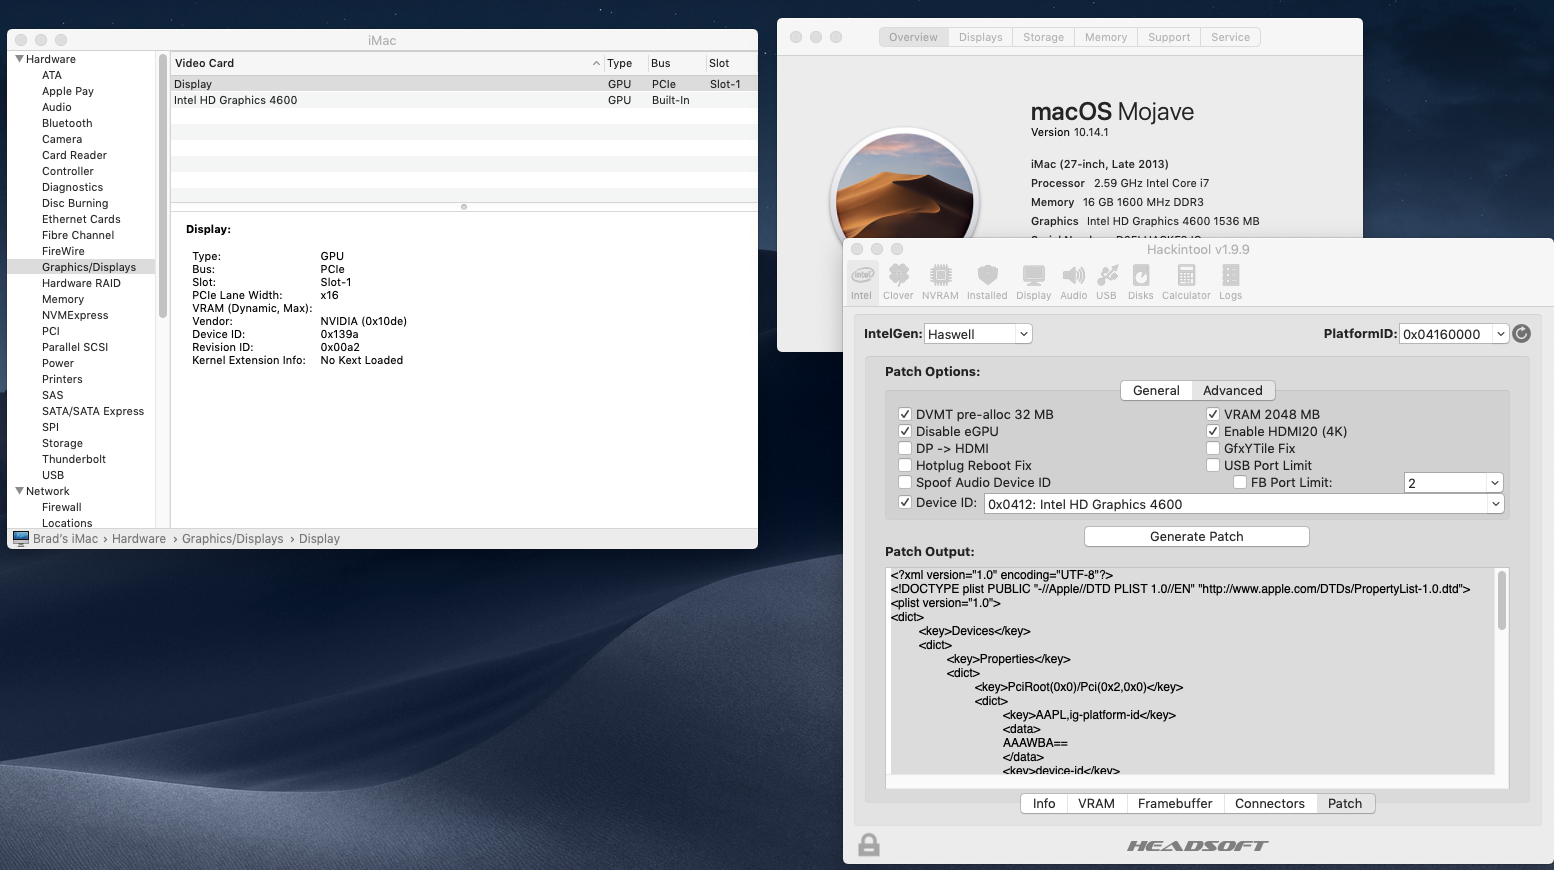The height and width of the screenshot is (870, 1554).
Task: Enable Spoof Audio Device ID checkbox
Action: pyautogui.click(x=904, y=482)
